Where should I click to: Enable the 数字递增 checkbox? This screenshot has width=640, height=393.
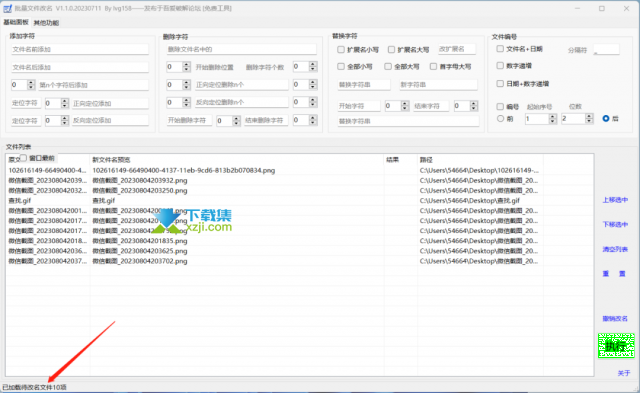[x=500, y=66]
